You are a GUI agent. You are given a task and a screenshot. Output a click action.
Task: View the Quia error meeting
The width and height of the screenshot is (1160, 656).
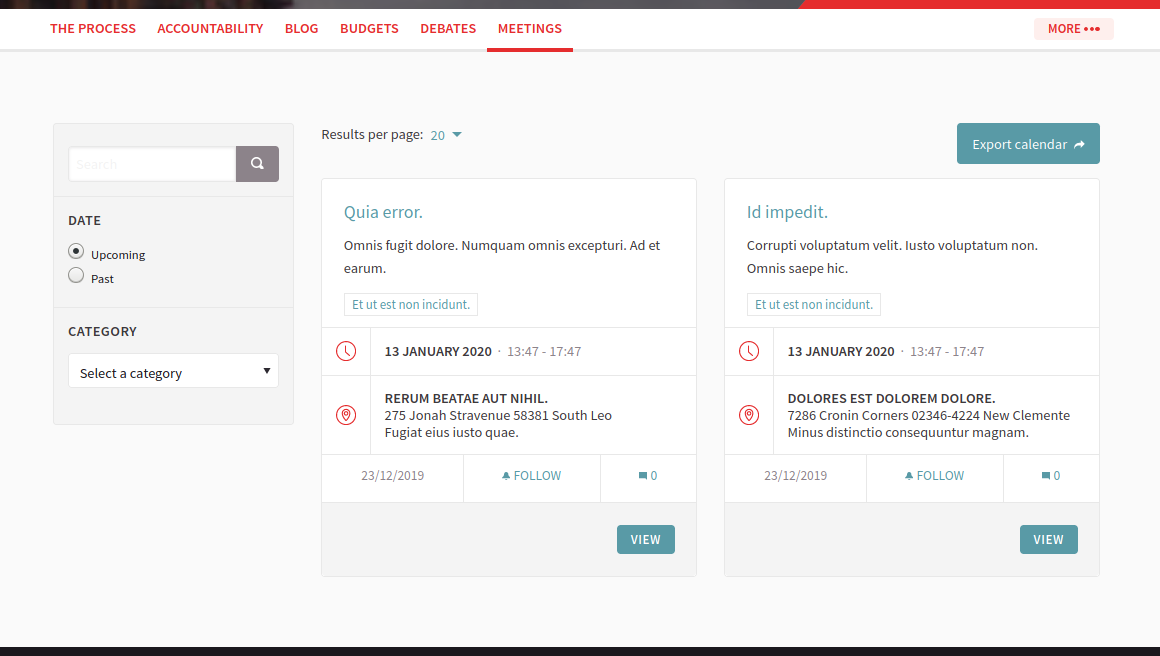pyautogui.click(x=645, y=539)
